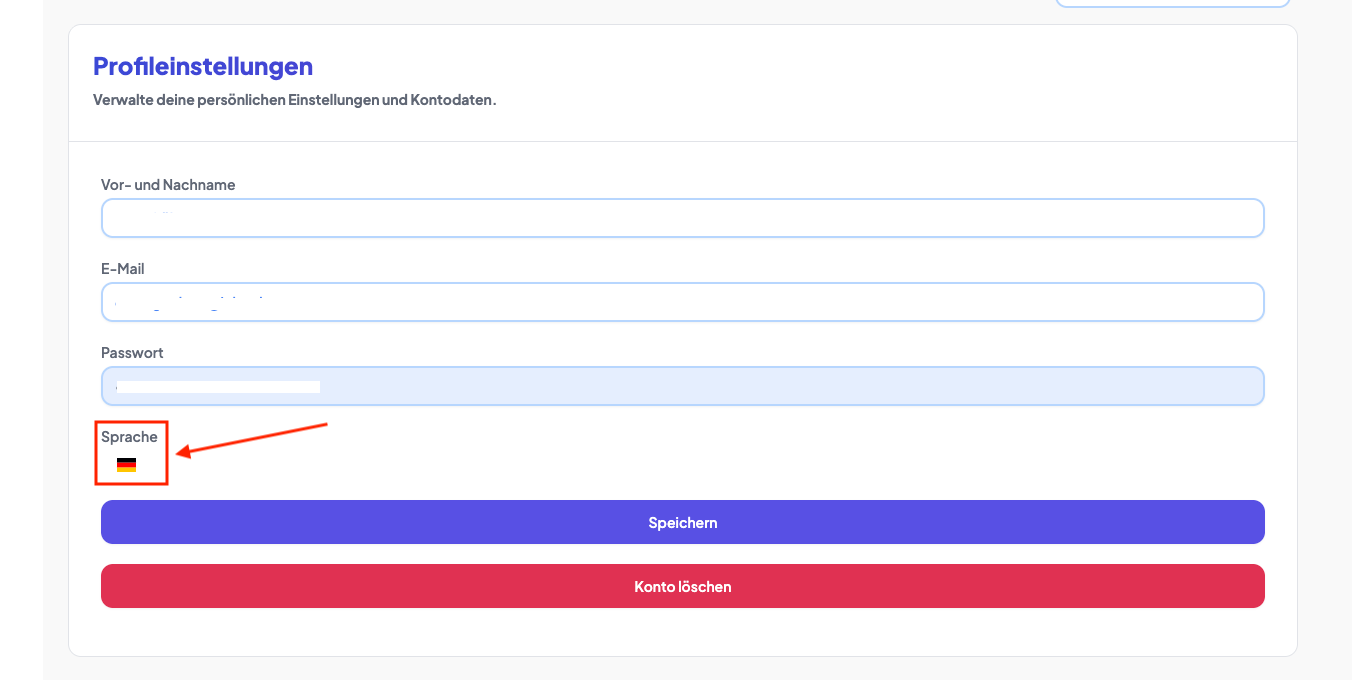
Task: Click the red arrow pointing to Sprache
Action: (252, 440)
